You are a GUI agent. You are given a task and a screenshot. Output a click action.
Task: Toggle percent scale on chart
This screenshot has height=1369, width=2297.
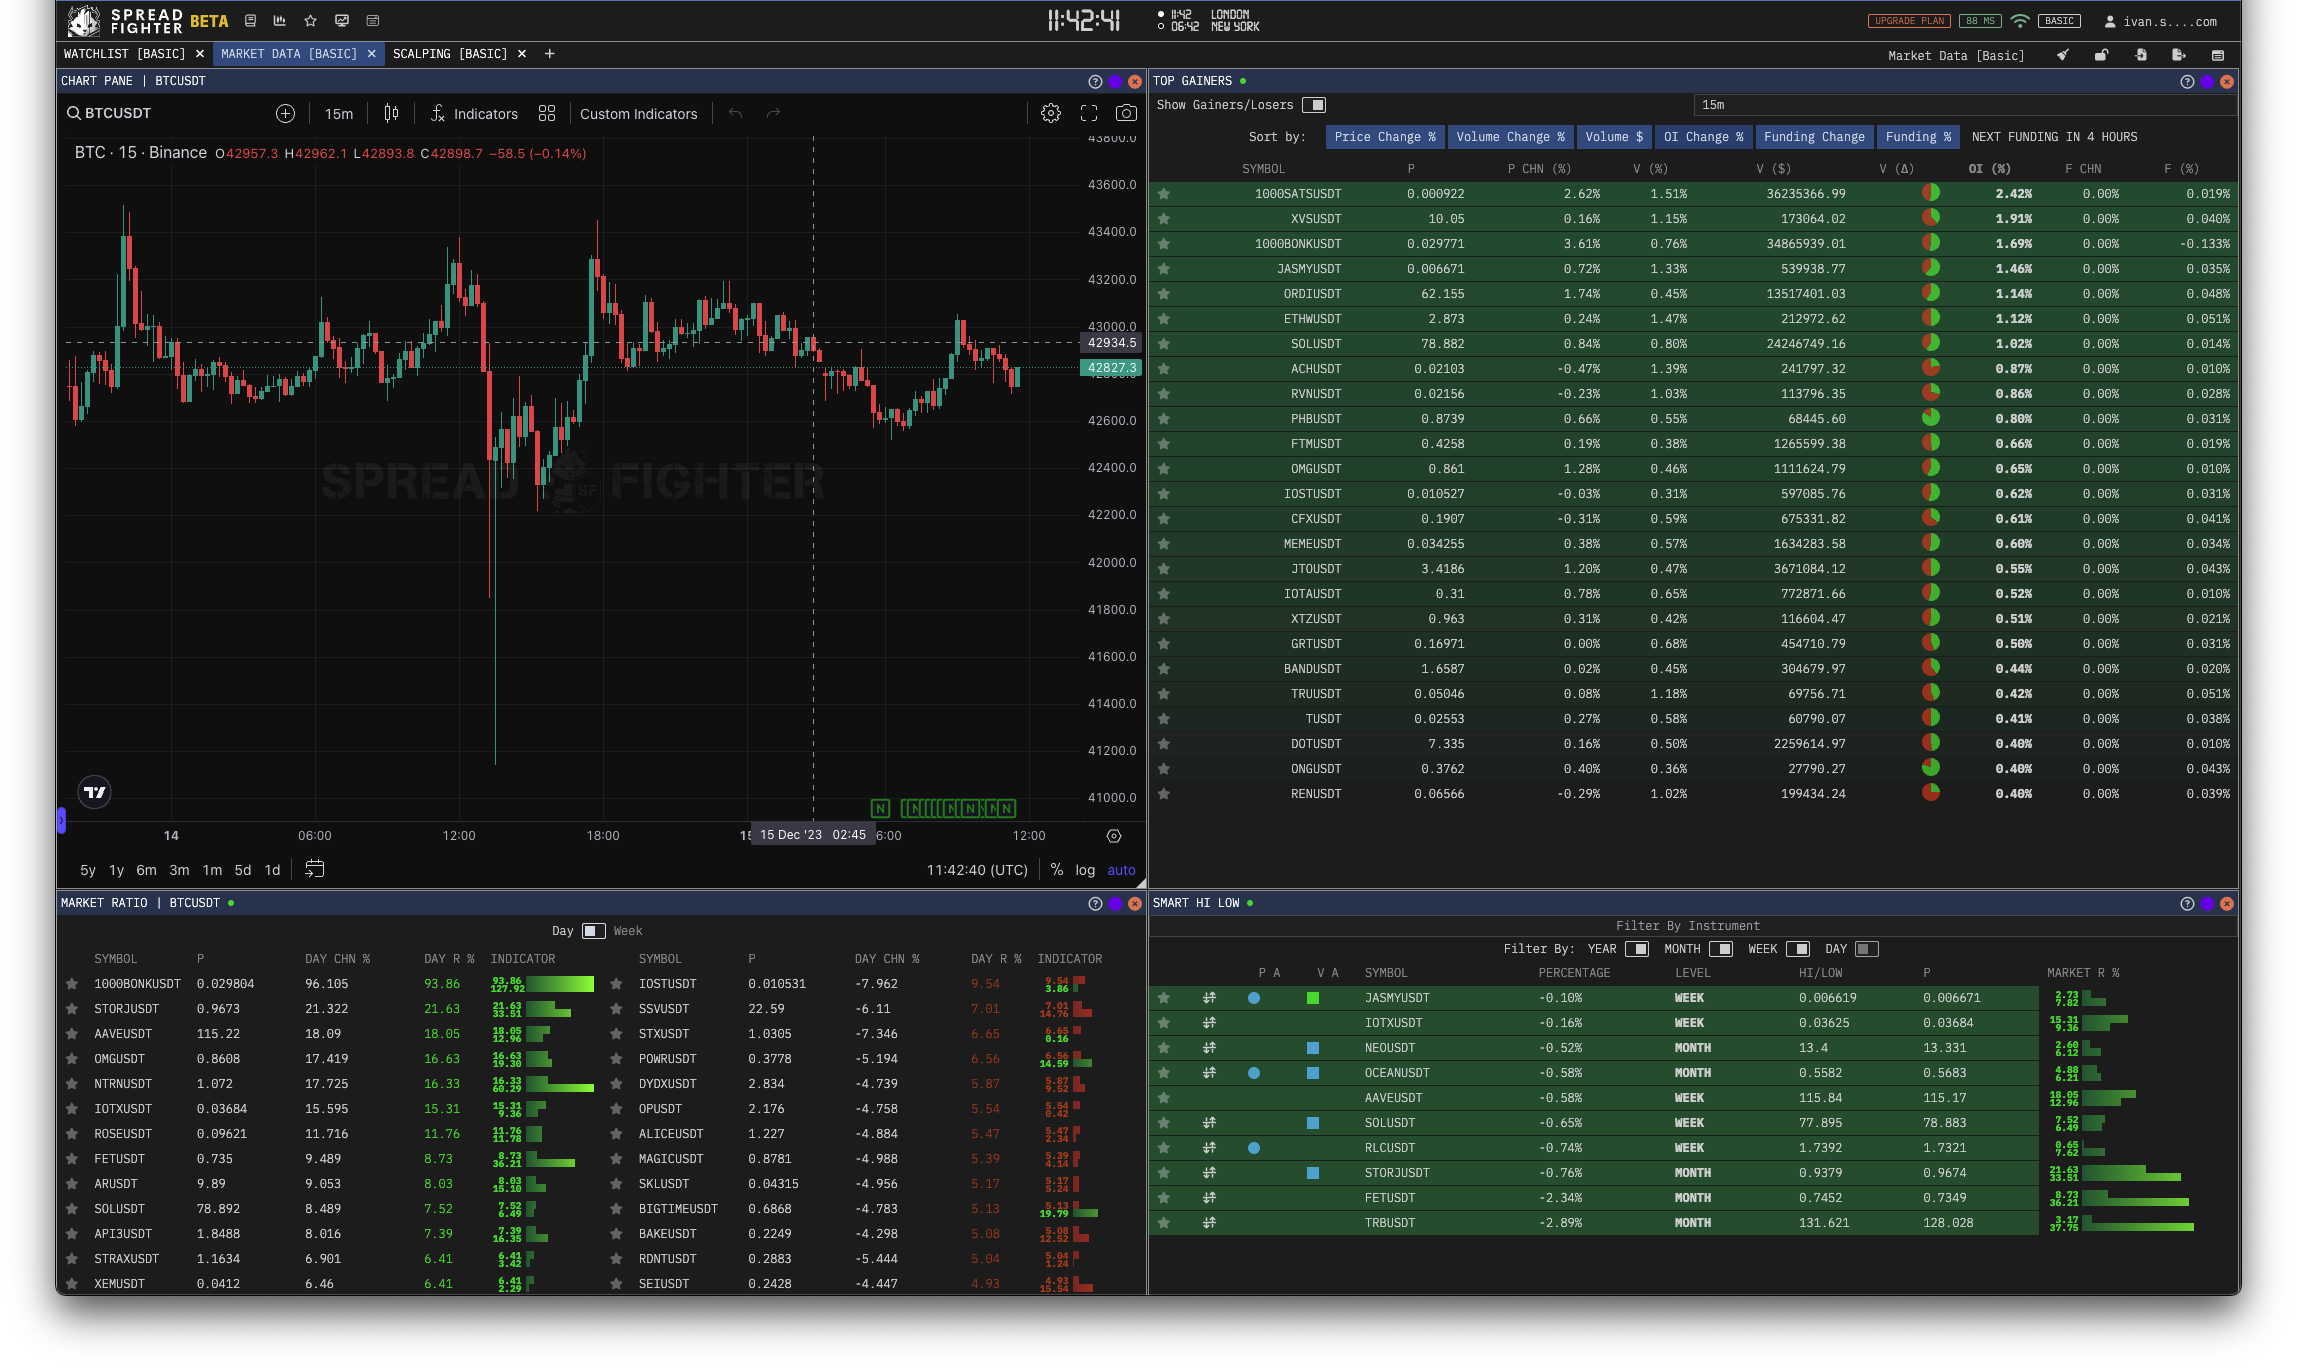click(x=1057, y=870)
